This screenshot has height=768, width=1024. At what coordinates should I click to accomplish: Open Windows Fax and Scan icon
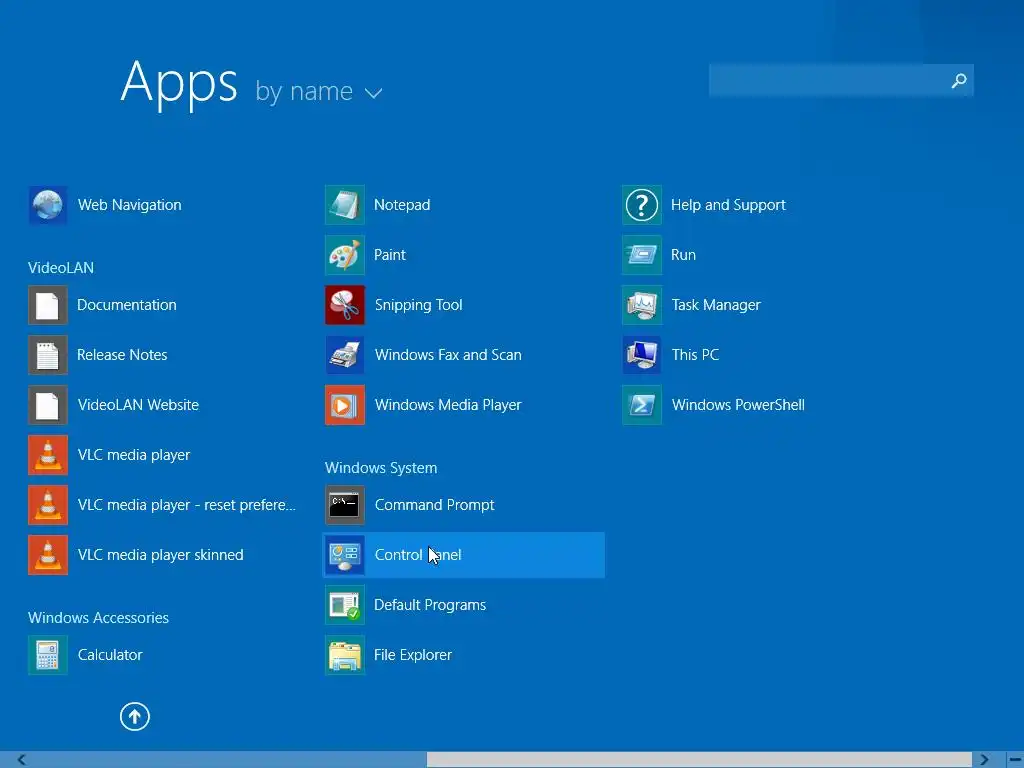click(345, 355)
